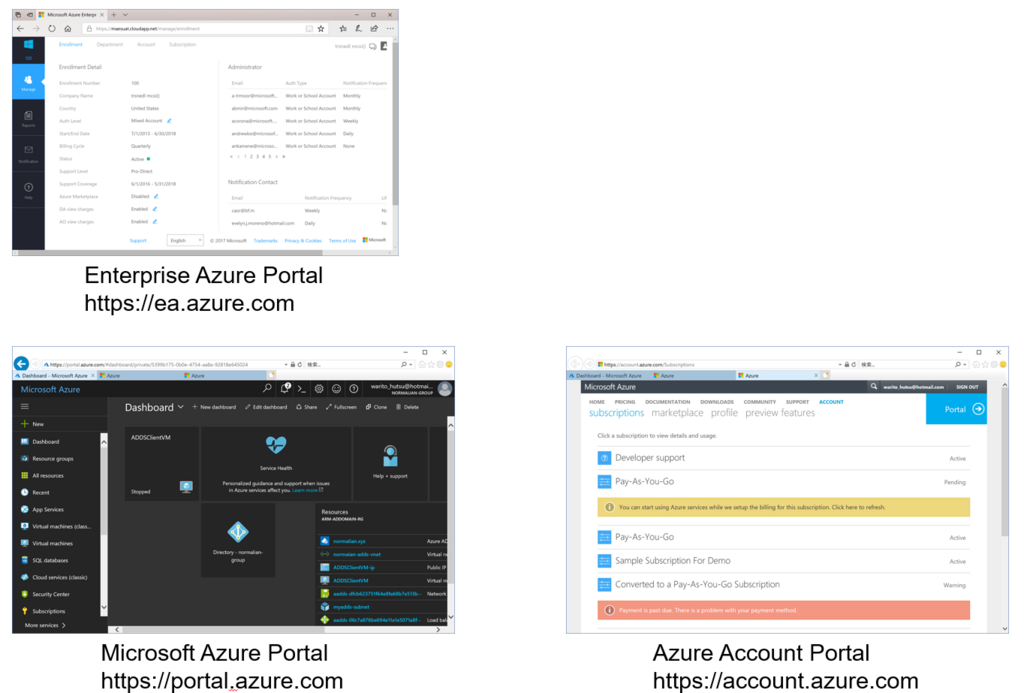1024x693 pixels.
Task: Click Learn more link in Service Health tile
Action: pos(307,490)
